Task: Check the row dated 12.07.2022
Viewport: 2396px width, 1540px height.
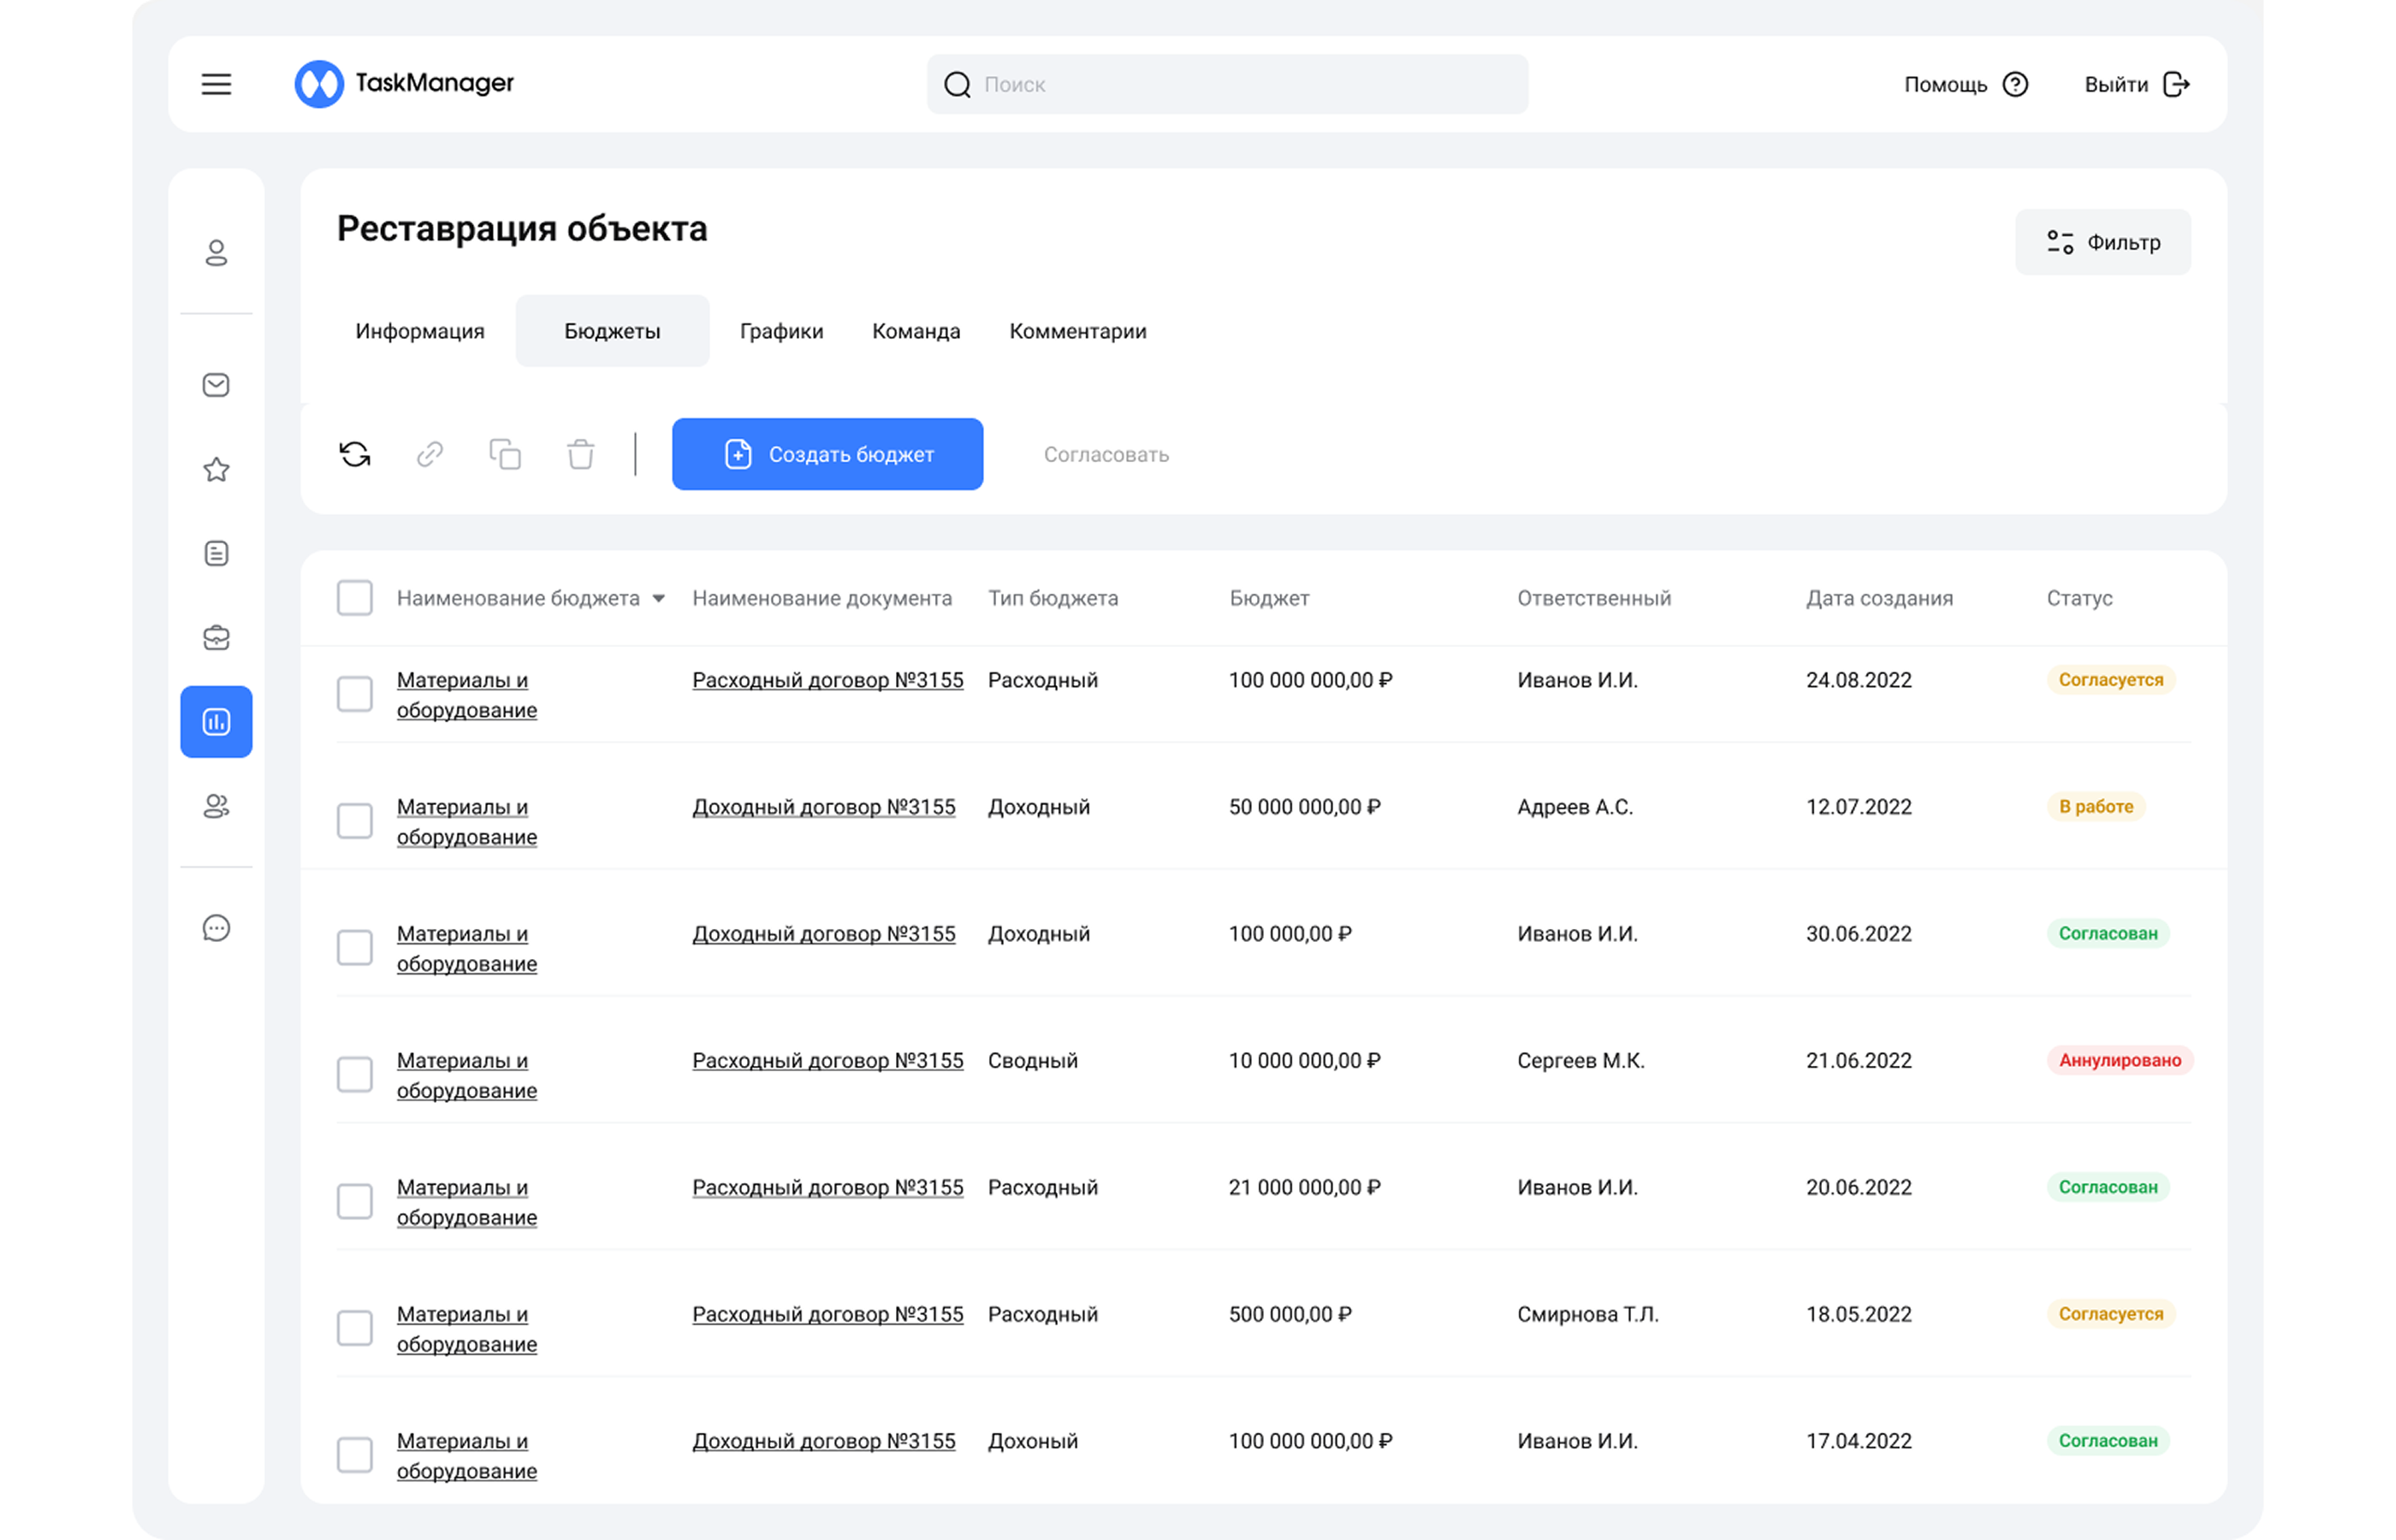Action: tap(354, 821)
